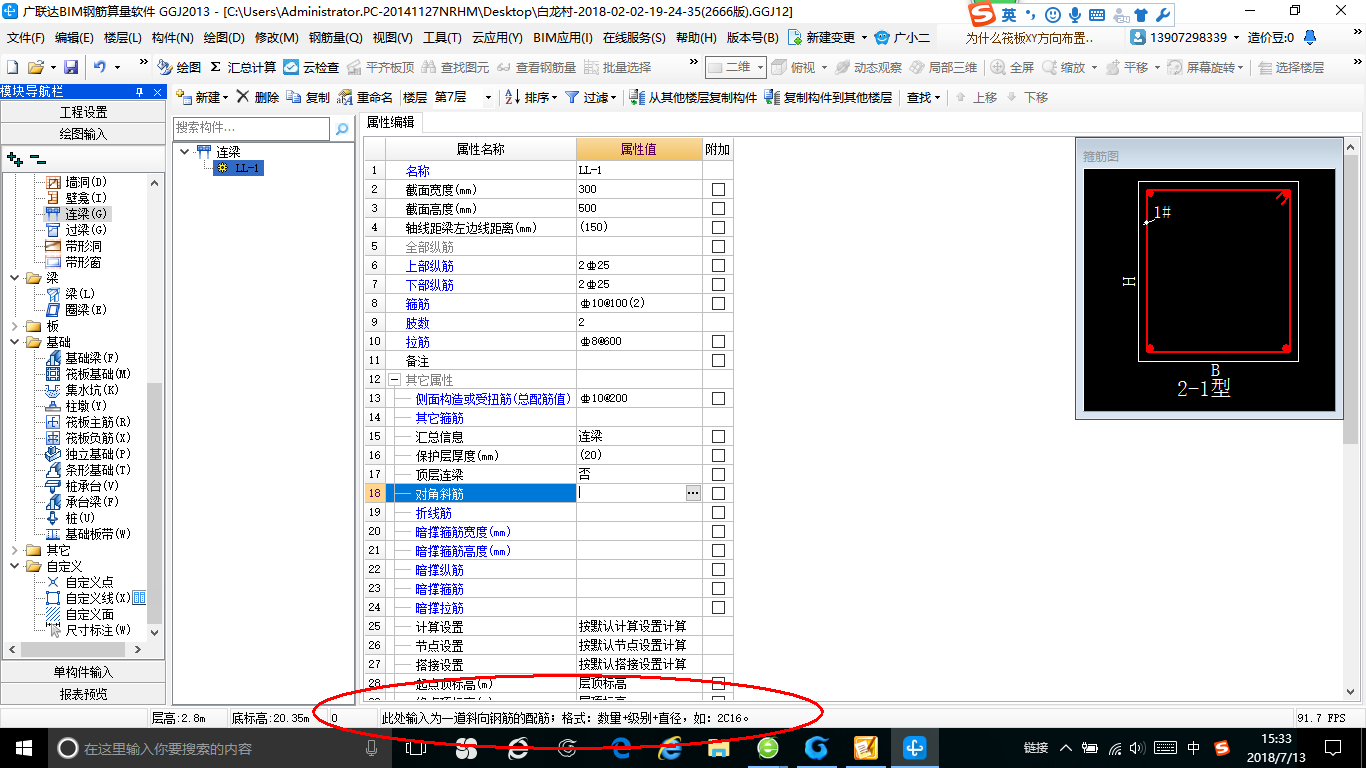Image resolution: width=1366 pixels, height=768 pixels.
Task: Click in the 搜索构件 search field
Action: [x=251, y=129]
